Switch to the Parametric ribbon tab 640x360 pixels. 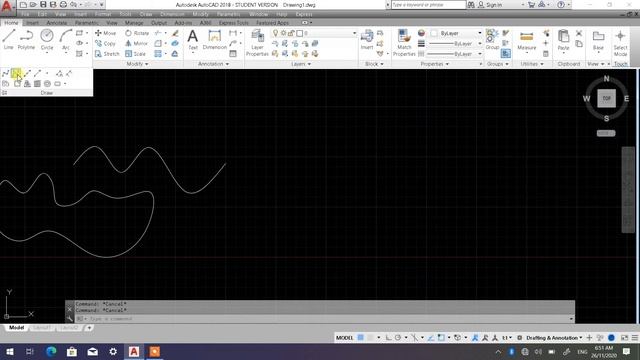tap(87, 23)
